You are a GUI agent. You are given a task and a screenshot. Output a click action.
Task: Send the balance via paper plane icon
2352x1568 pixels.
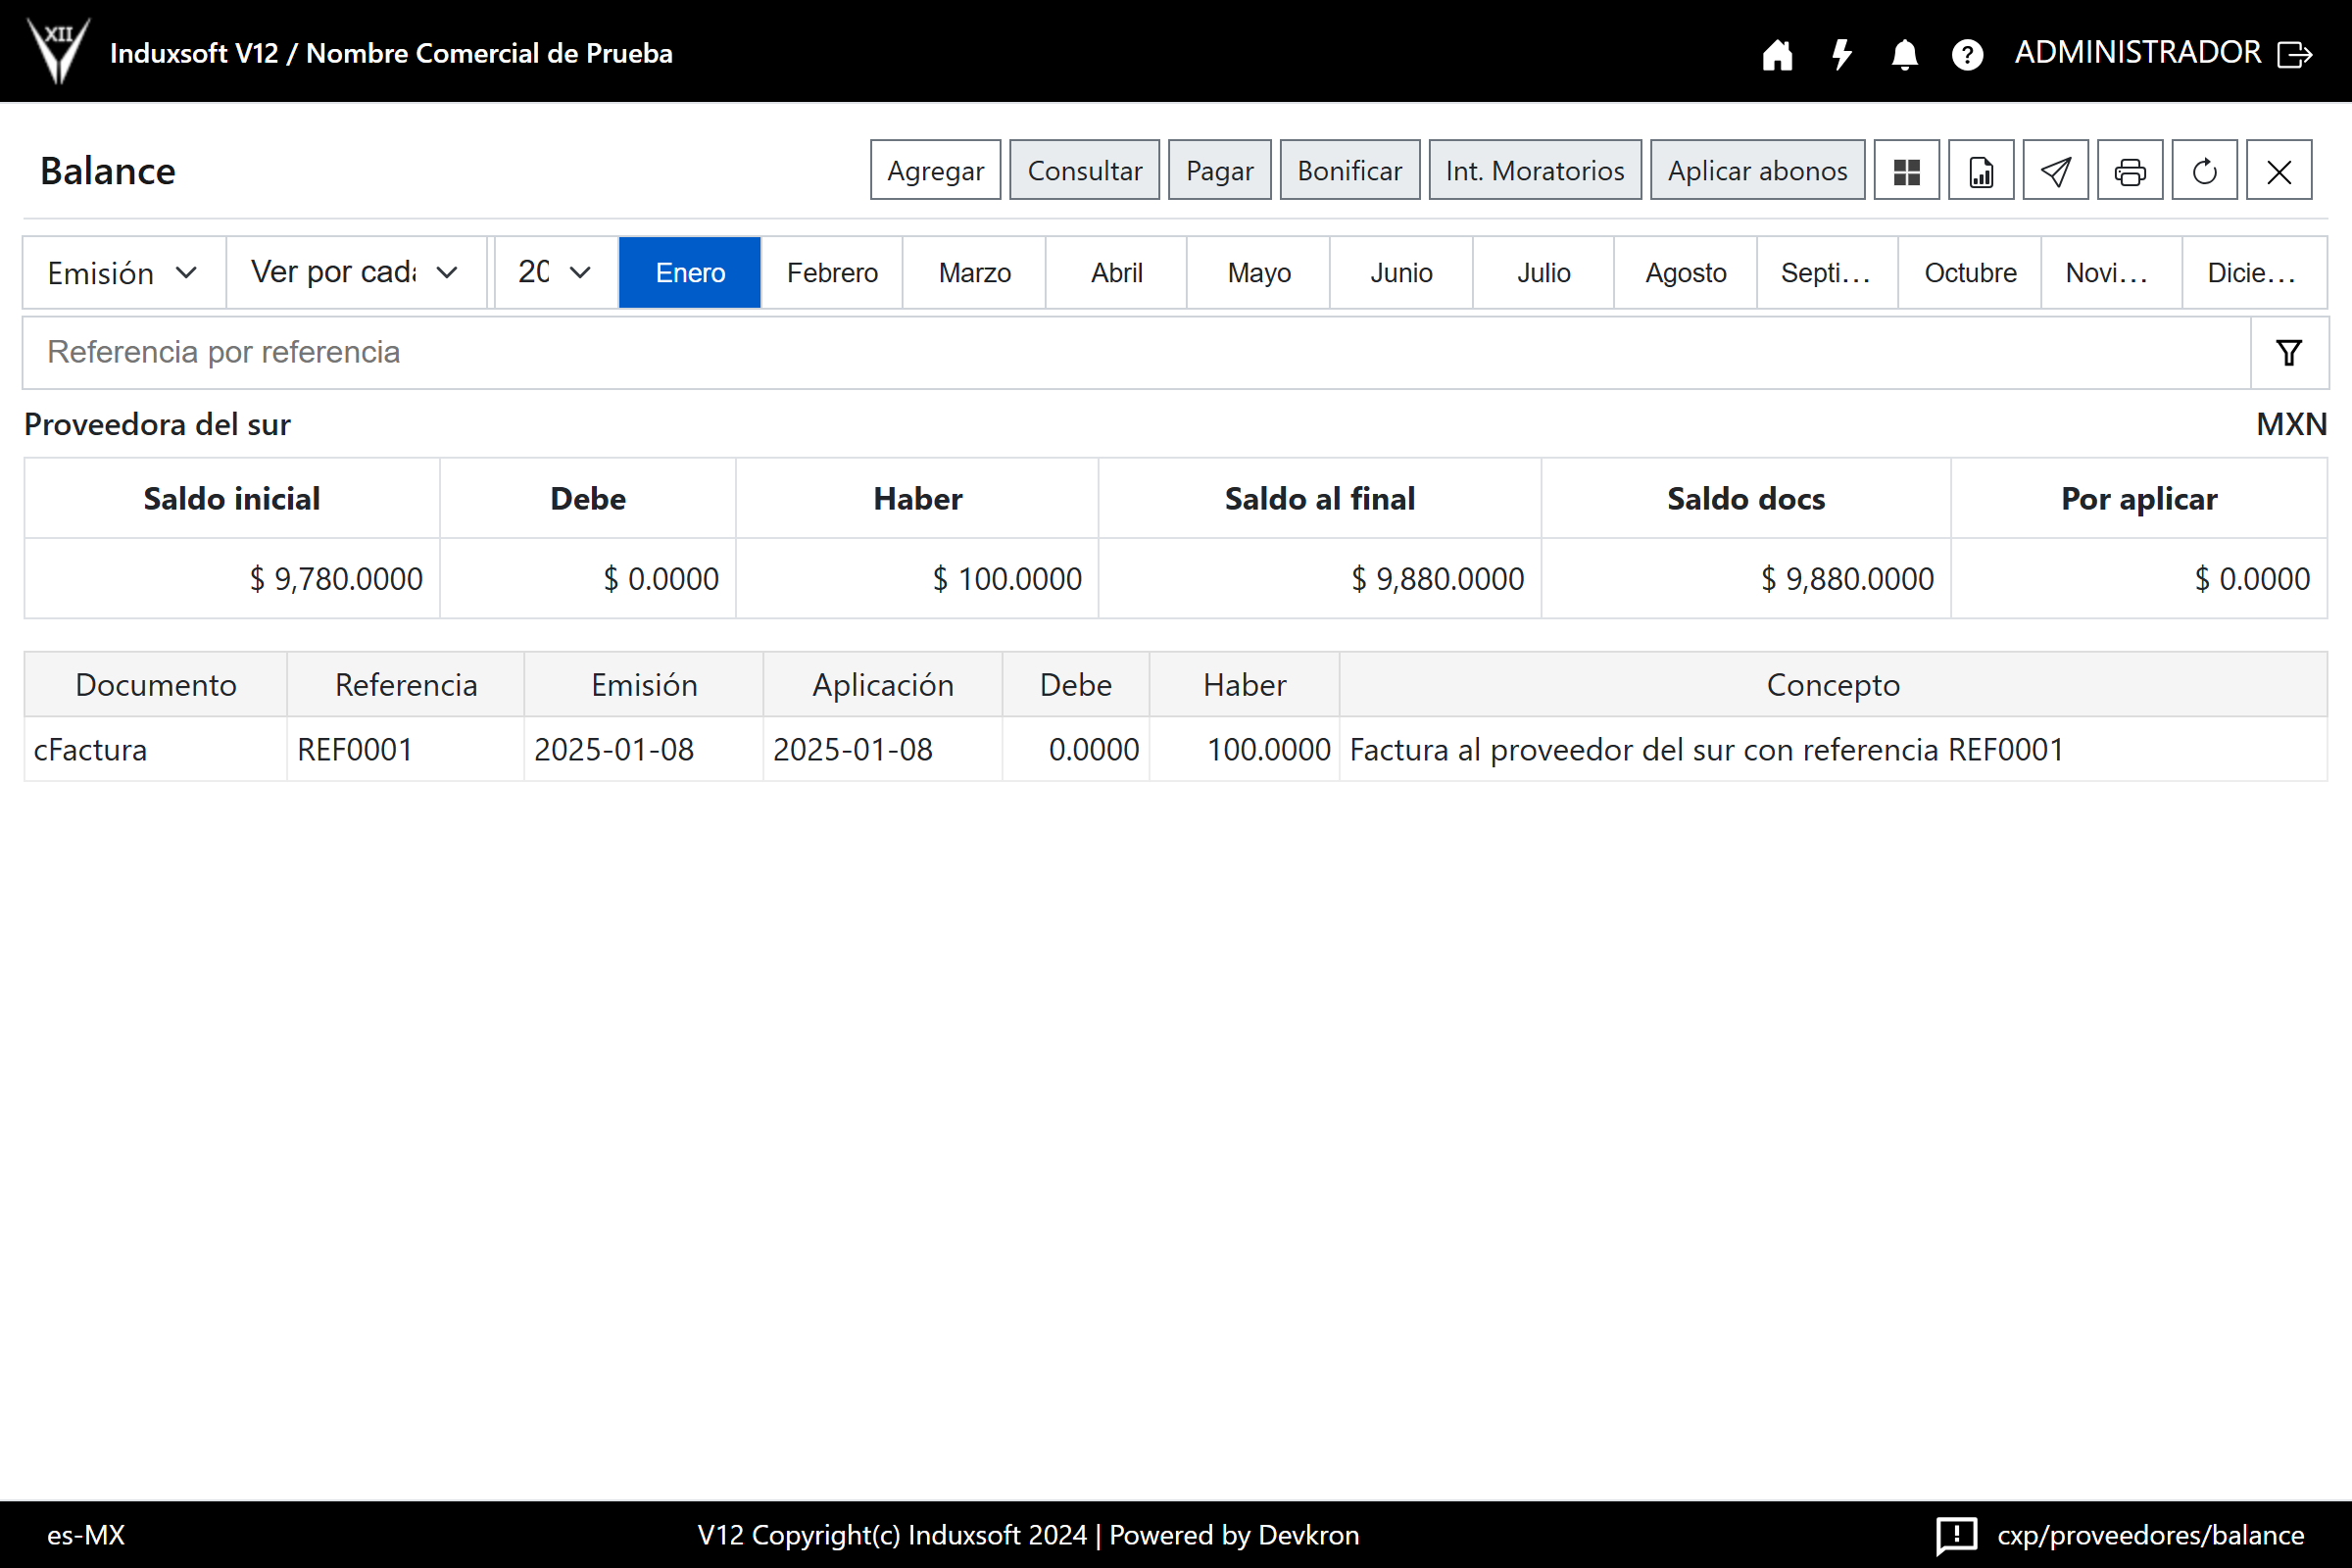tap(2055, 171)
